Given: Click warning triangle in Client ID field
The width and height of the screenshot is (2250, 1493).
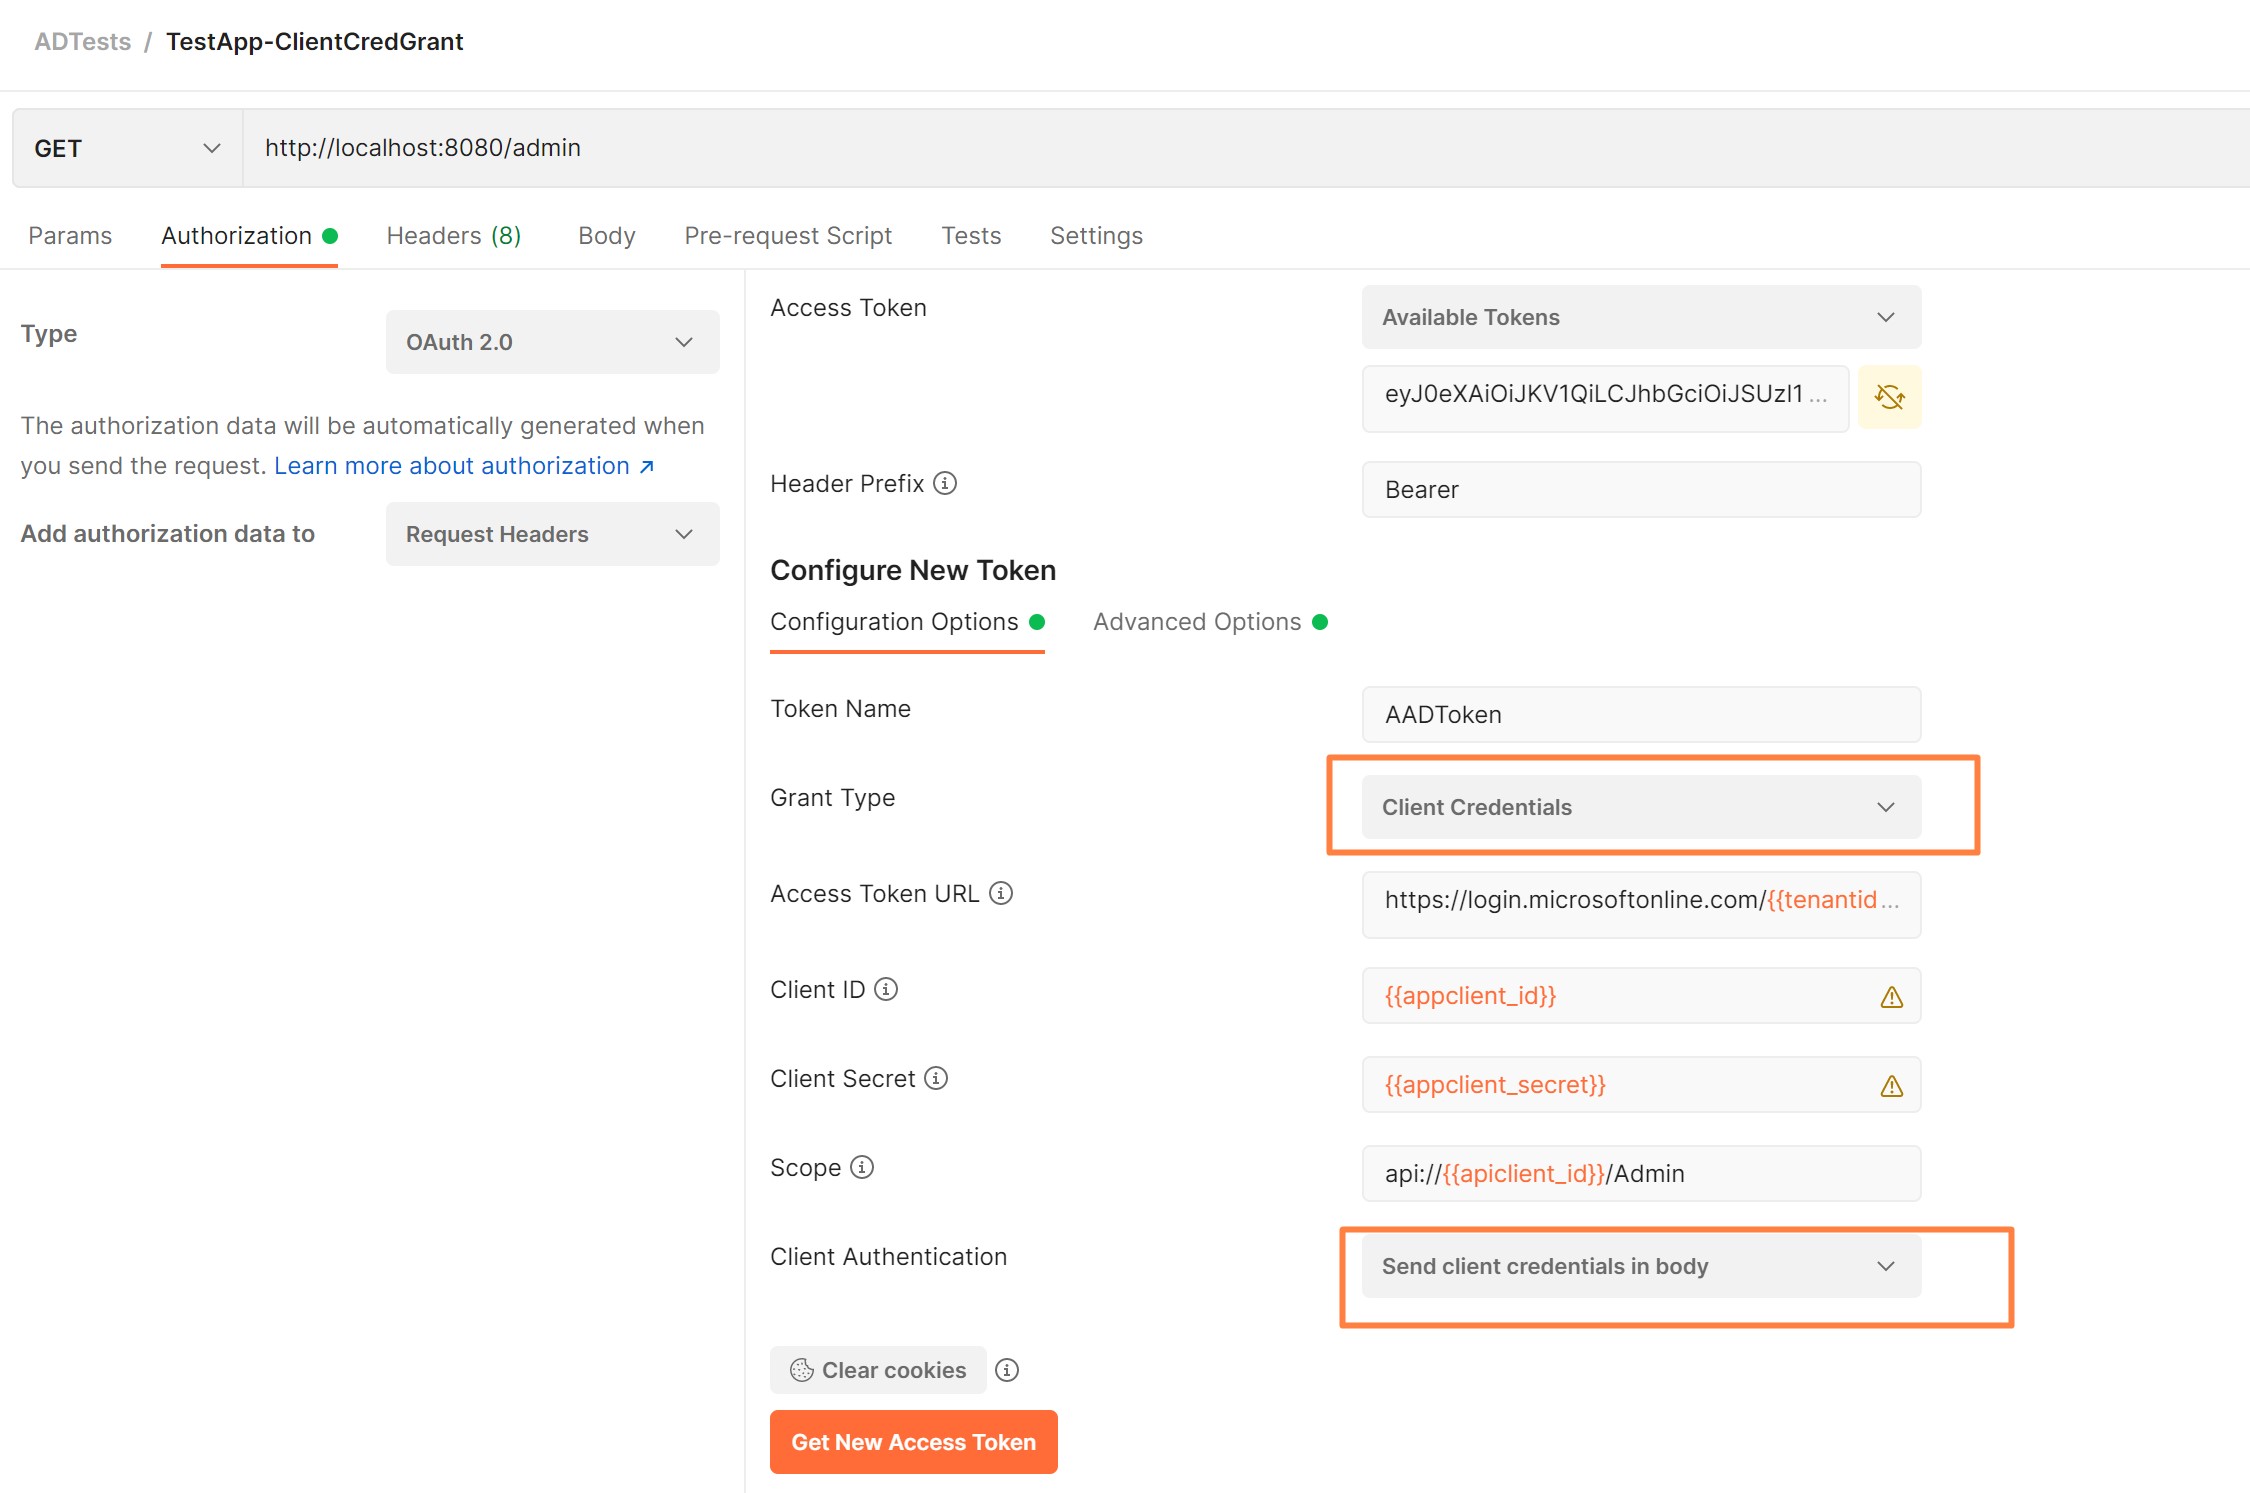Looking at the screenshot, I should click(x=1891, y=997).
